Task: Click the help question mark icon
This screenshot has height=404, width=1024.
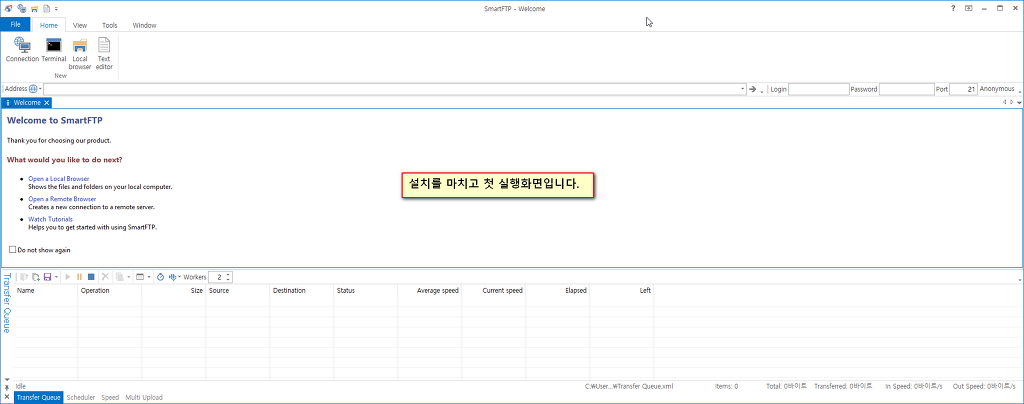Action: (952, 8)
